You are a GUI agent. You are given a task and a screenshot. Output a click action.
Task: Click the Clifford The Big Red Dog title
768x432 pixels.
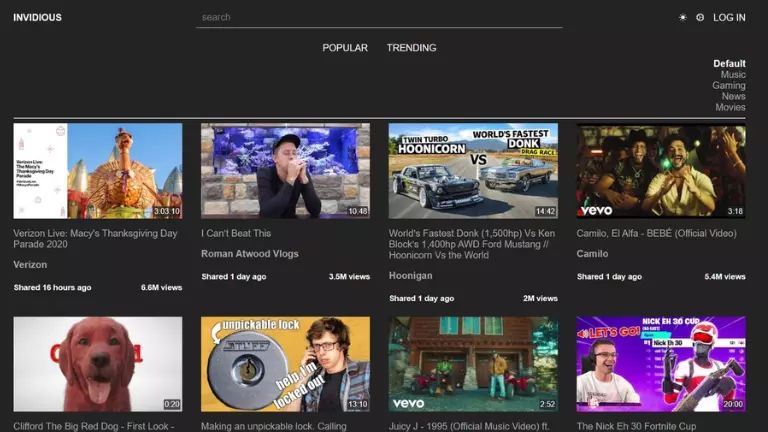(x=94, y=427)
